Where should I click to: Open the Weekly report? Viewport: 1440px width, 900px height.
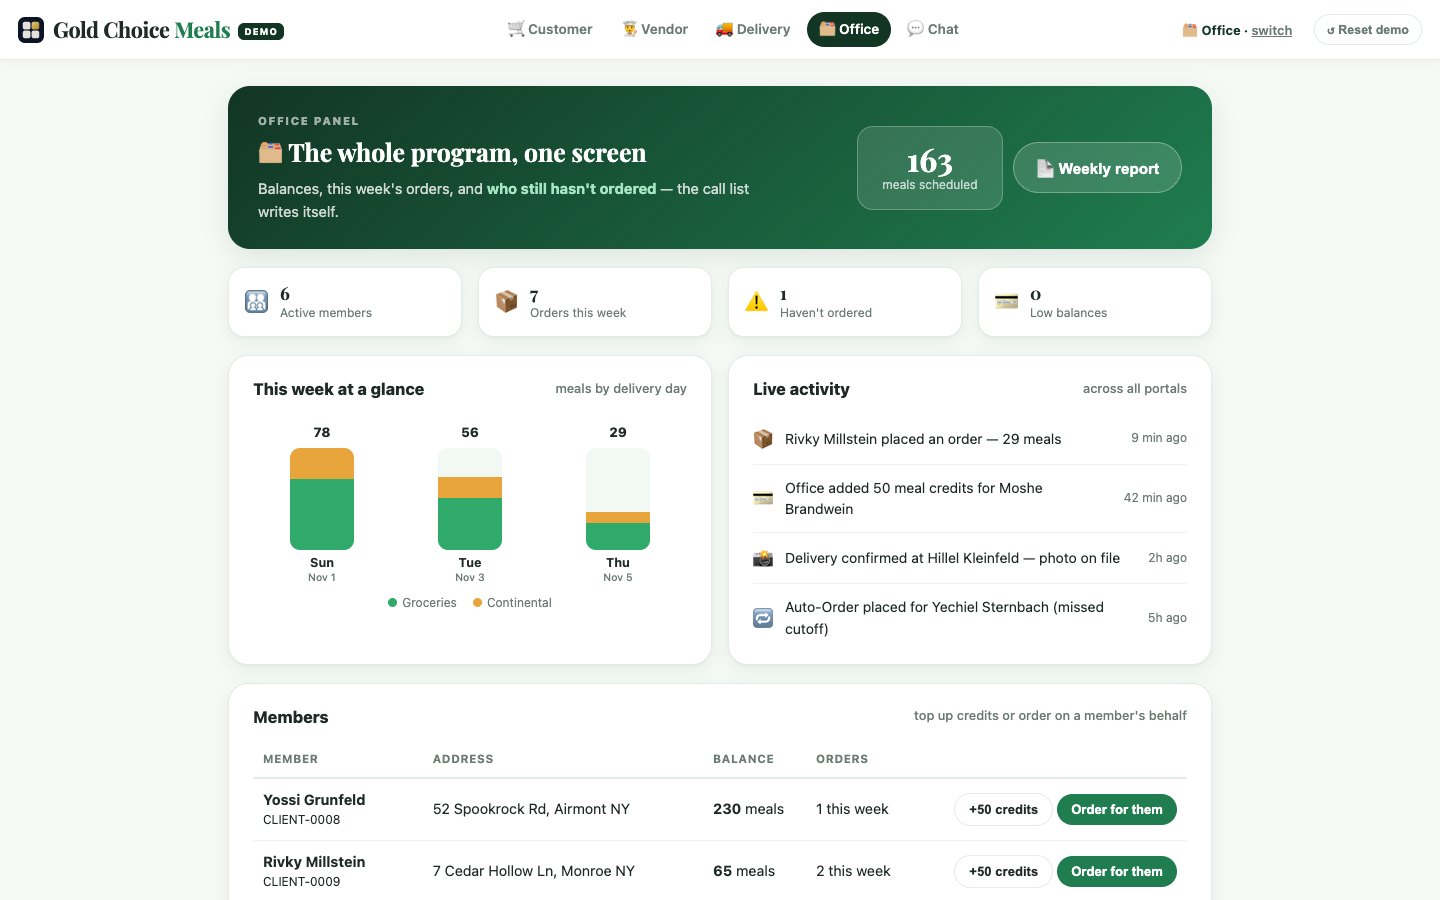point(1097,168)
